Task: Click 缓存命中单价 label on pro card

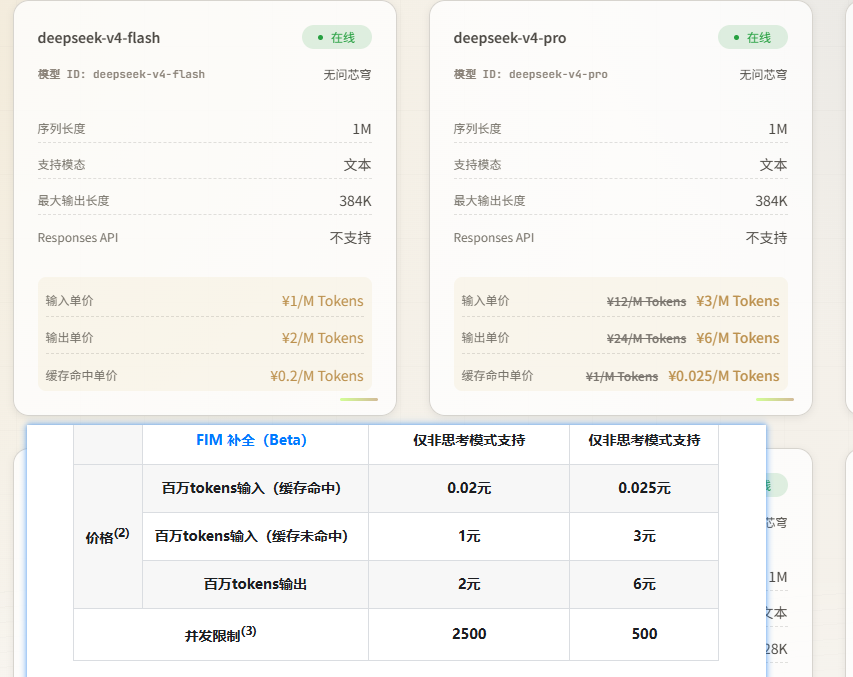Action: coord(497,376)
